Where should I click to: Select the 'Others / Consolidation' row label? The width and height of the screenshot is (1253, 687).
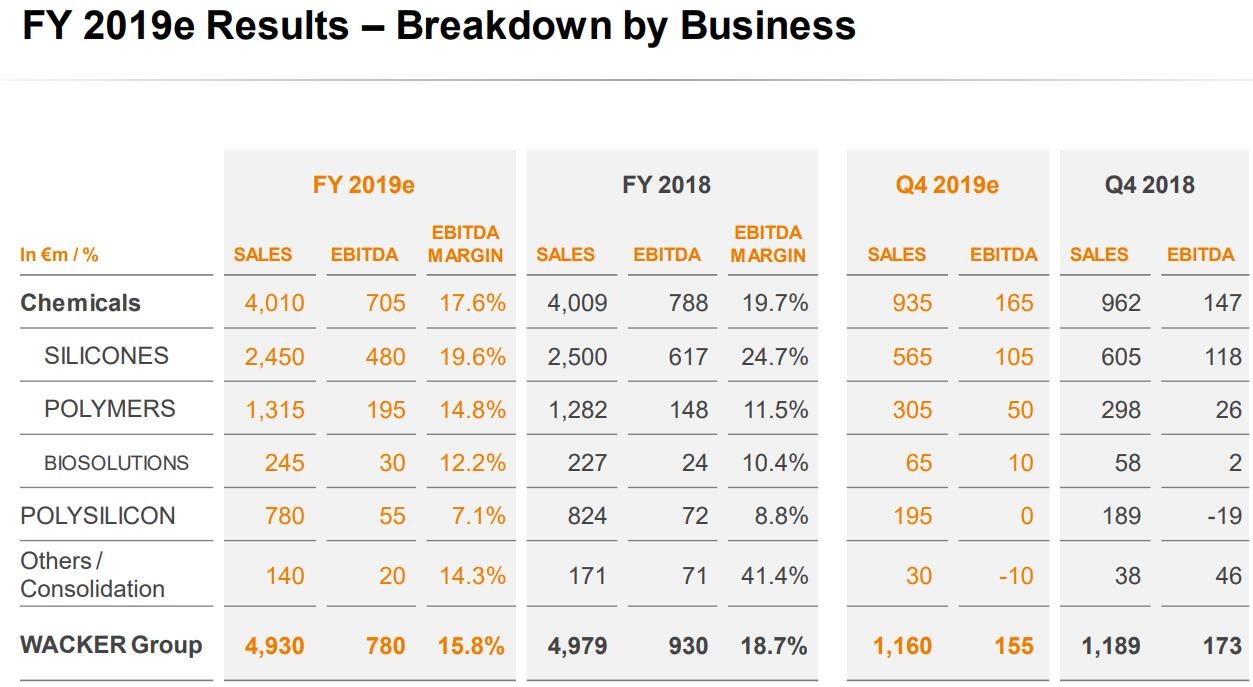tap(93, 575)
